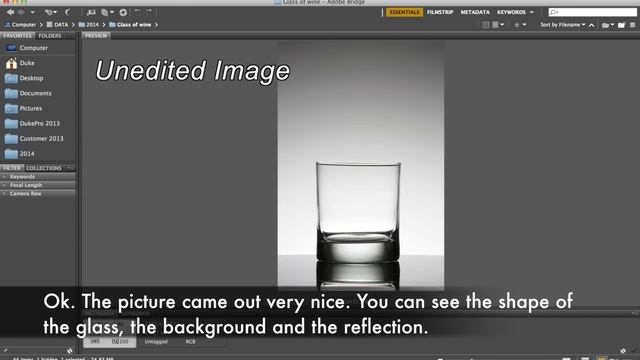640x360 pixels.
Task: Open recent folder dropdown icon
Action: 608,25
